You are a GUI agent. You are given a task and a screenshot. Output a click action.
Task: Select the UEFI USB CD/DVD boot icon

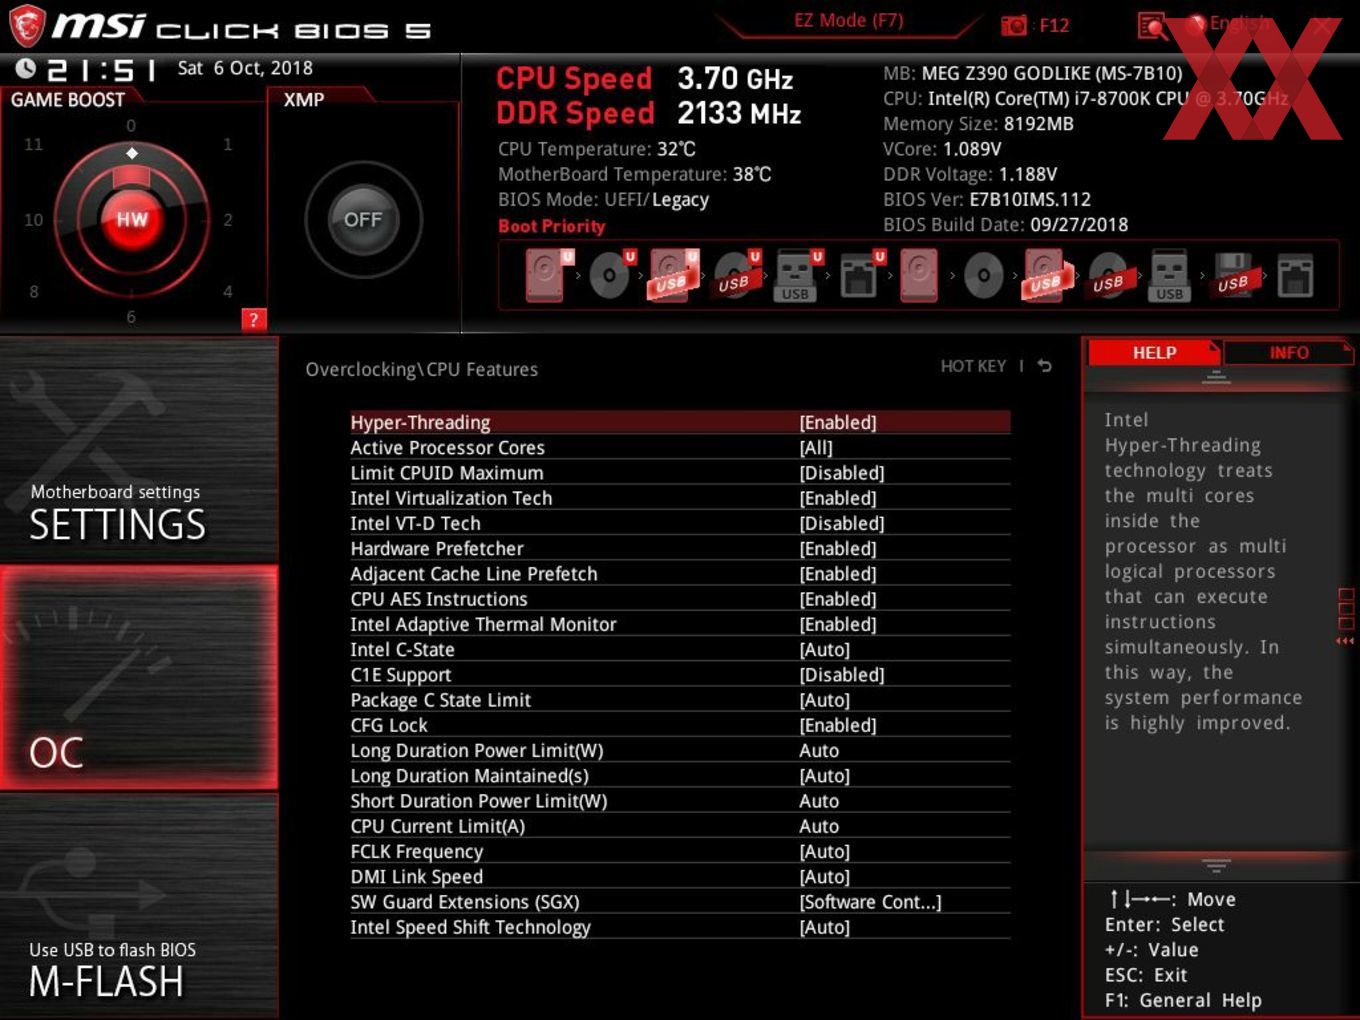coord(736,275)
